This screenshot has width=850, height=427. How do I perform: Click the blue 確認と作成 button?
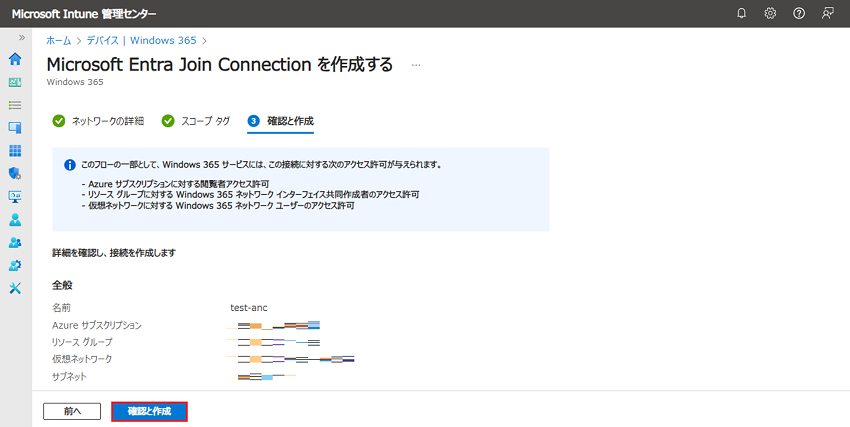tap(150, 411)
